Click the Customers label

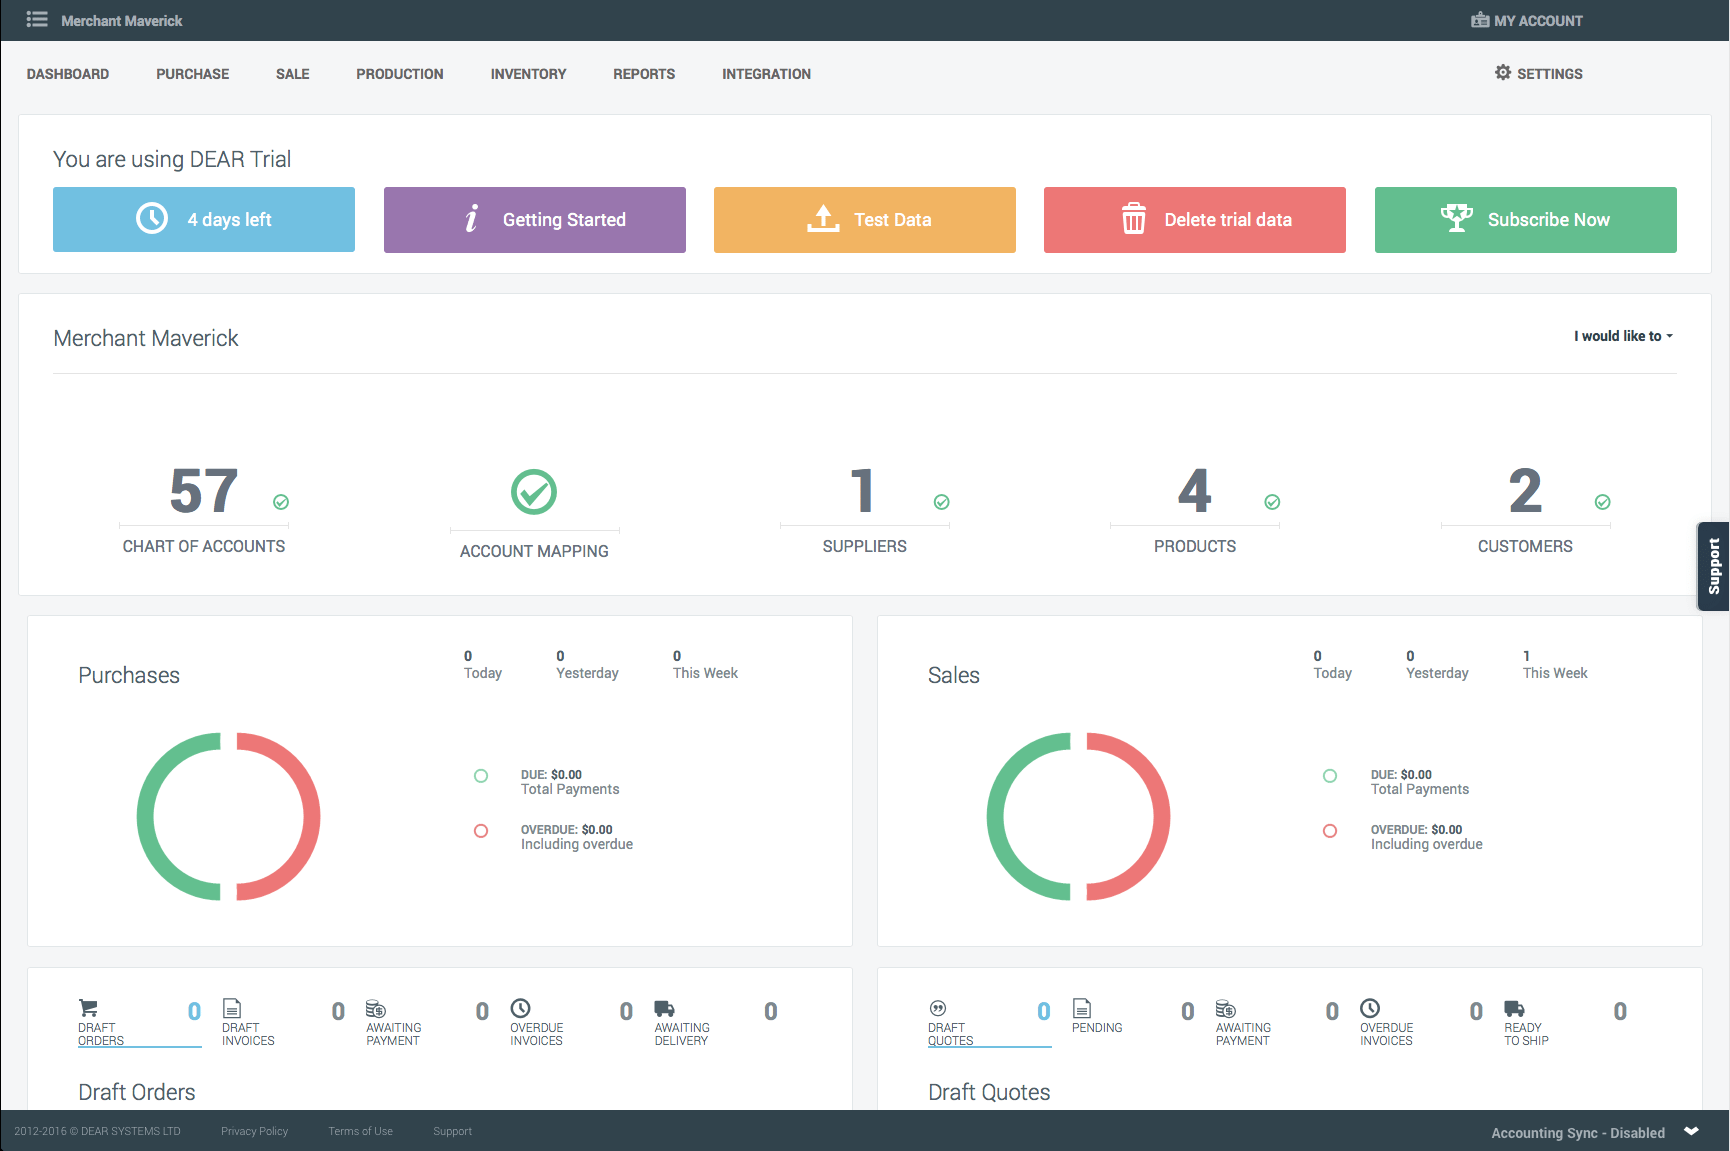click(1526, 546)
